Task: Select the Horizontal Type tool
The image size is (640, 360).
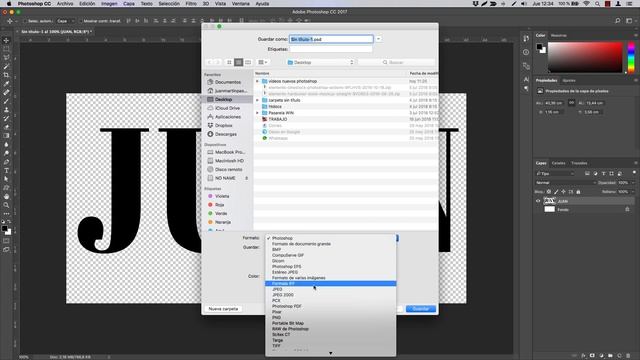Action: [6, 170]
